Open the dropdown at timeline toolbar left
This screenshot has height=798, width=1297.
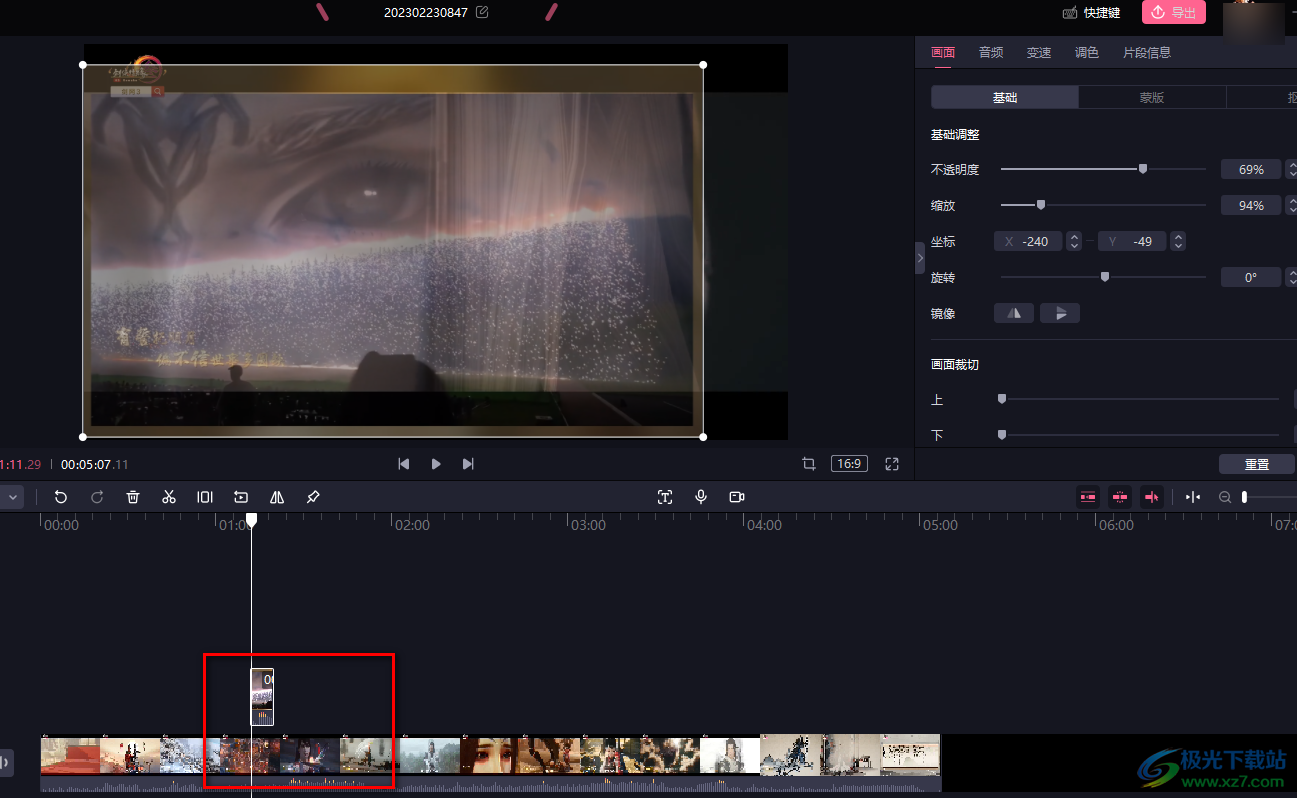(x=13, y=497)
